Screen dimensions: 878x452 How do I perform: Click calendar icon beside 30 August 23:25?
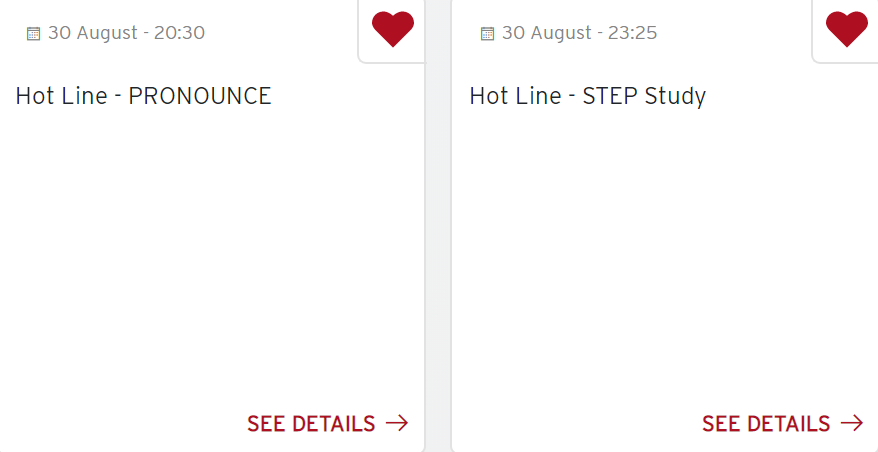487,34
